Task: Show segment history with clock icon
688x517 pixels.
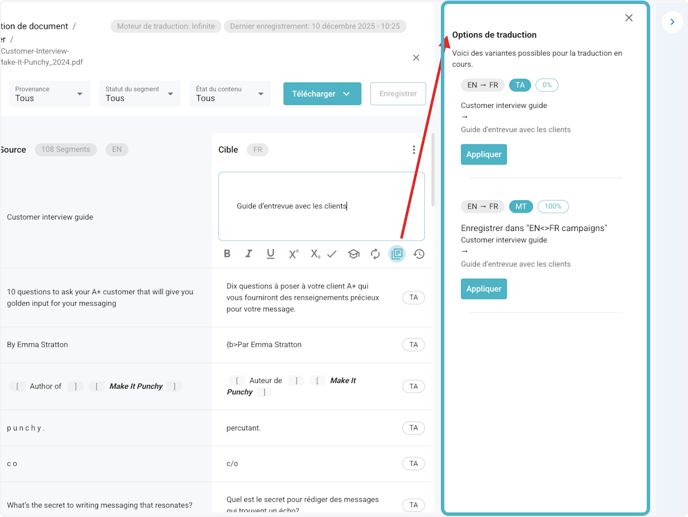Action: tap(419, 254)
